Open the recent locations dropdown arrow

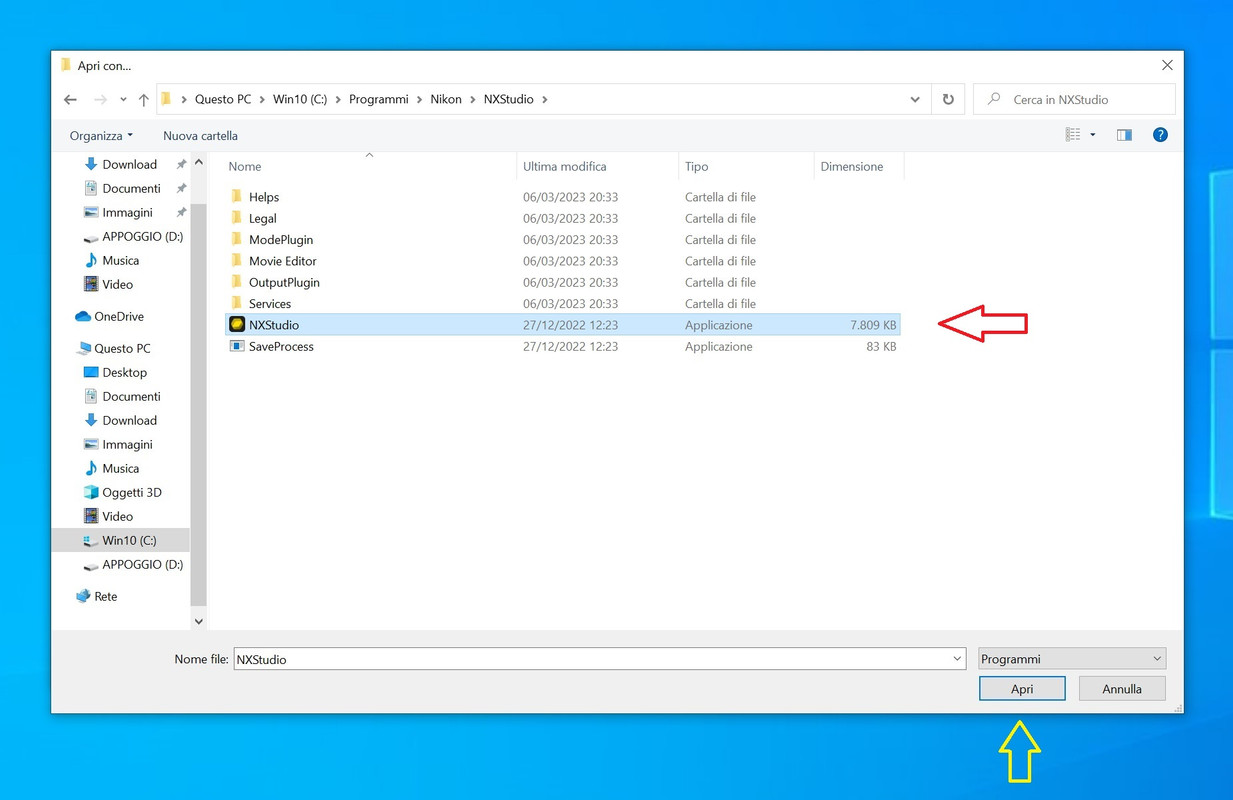tap(123, 100)
